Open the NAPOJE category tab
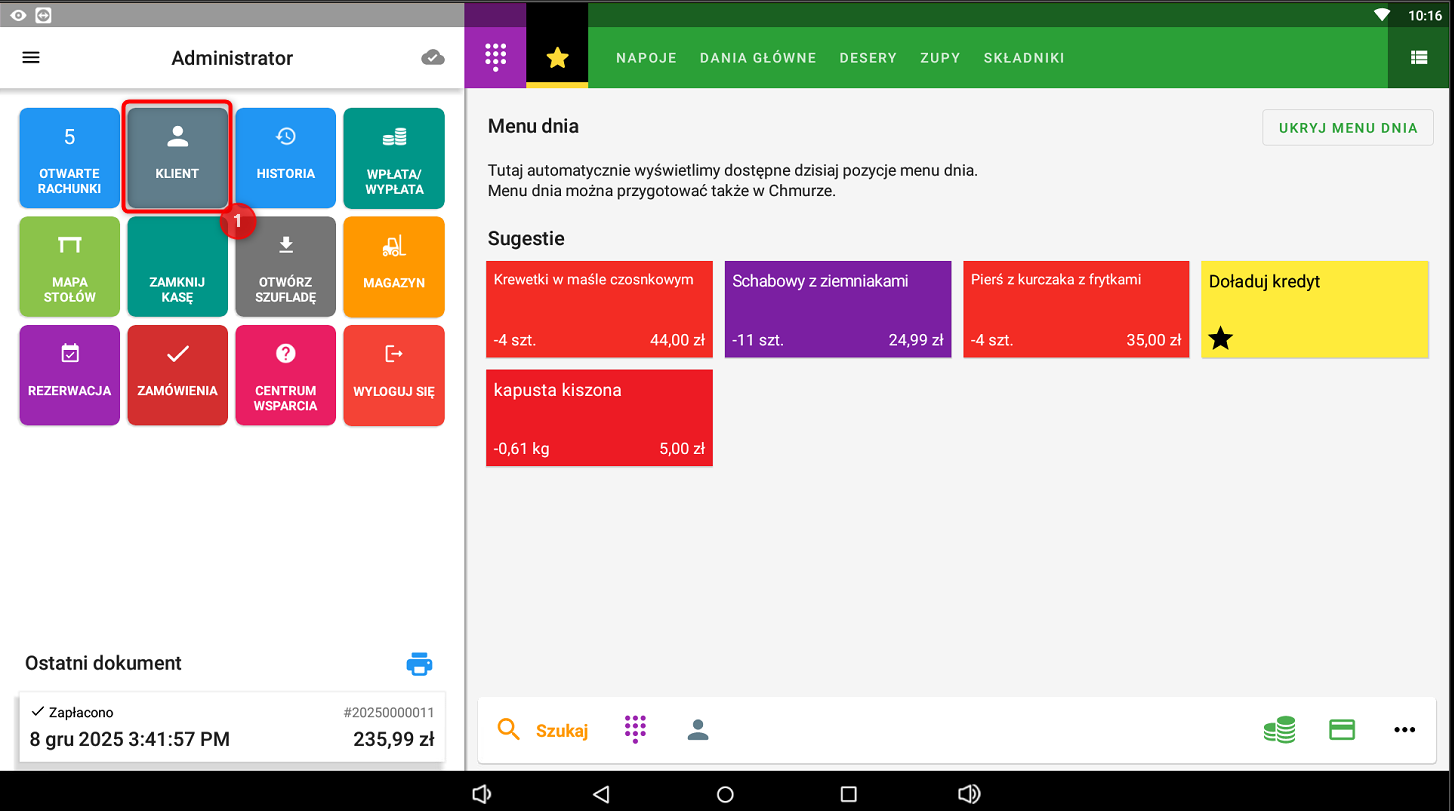Screen dimensions: 1454x811 (646, 58)
